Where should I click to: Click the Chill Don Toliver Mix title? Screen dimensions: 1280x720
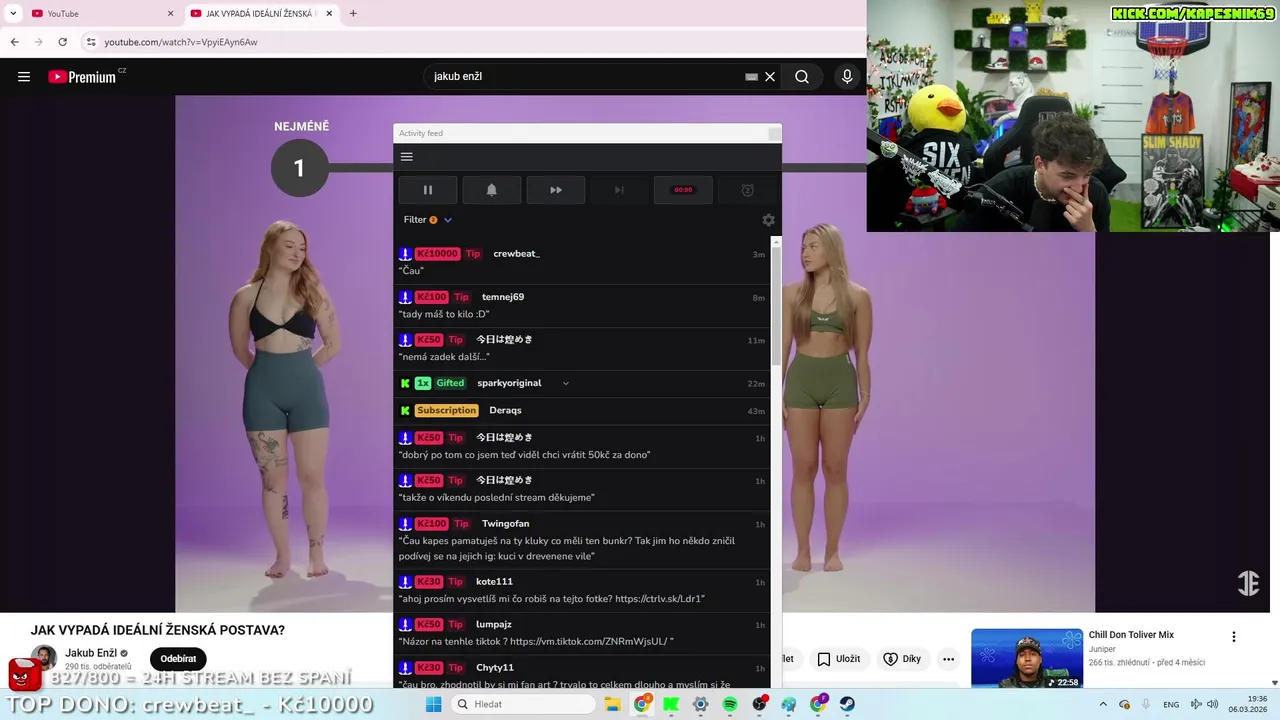pyautogui.click(x=1131, y=635)
